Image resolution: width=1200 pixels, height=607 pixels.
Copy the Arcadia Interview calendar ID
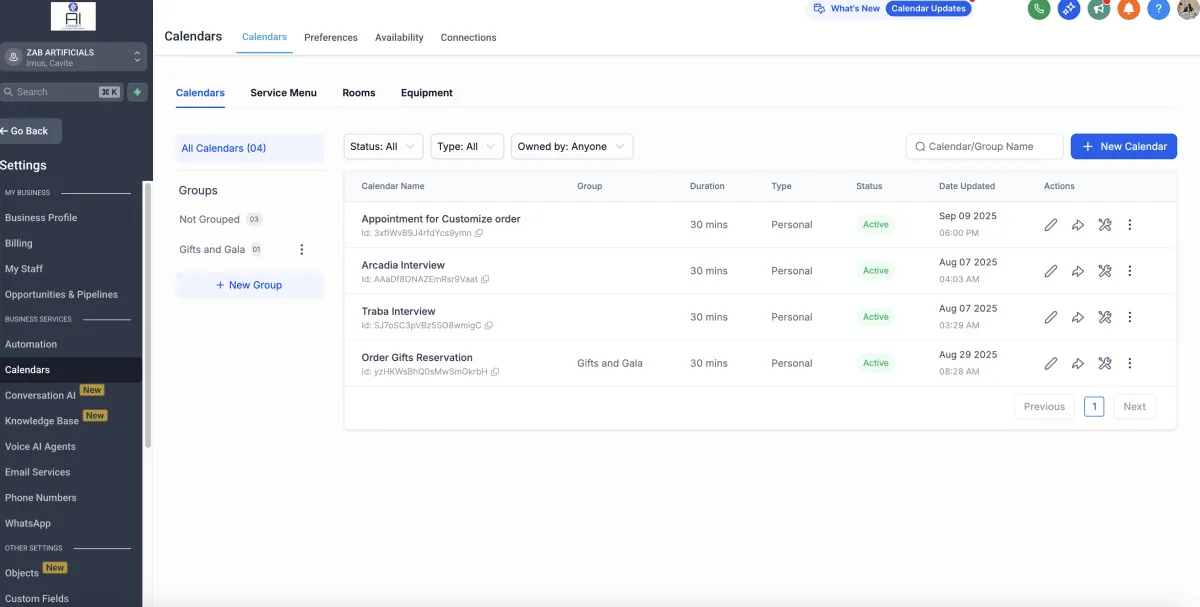click(x=486, y=280)
